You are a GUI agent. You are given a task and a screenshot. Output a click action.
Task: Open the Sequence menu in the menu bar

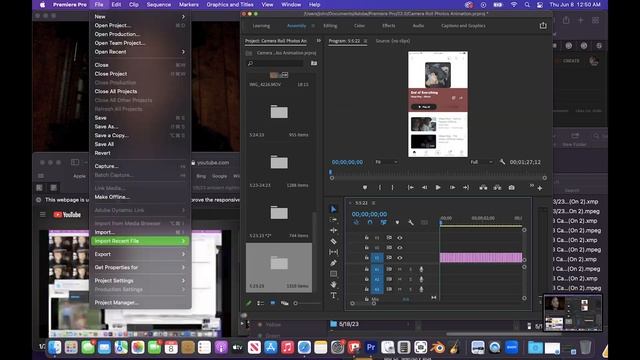[x=159, y=4]
